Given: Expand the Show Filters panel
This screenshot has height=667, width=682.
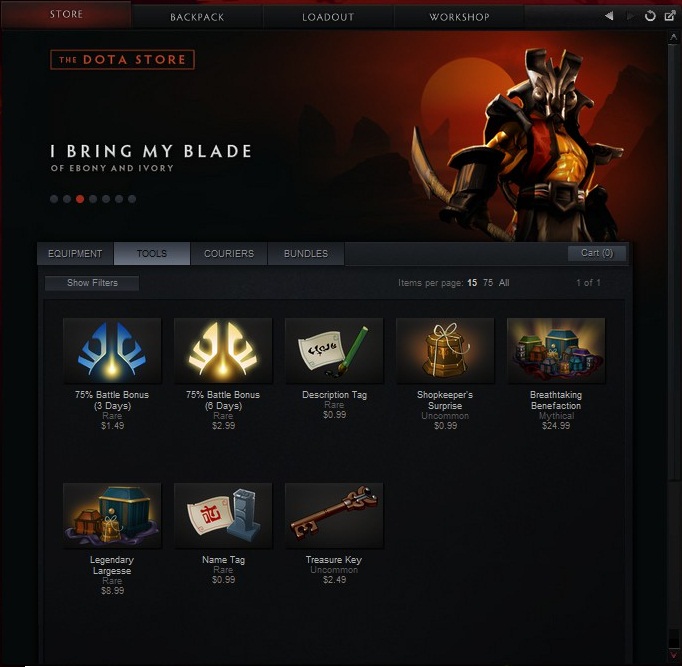Looking at the screenshot, I should pyautogui.click(x=92, y=283).
